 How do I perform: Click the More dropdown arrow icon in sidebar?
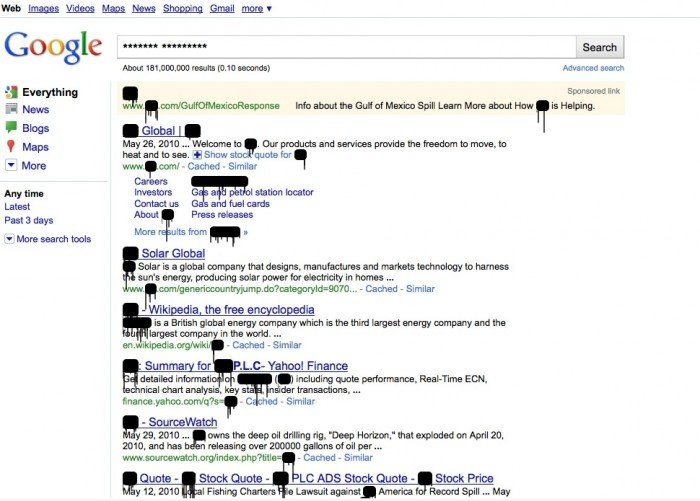(x=11, y=165)
